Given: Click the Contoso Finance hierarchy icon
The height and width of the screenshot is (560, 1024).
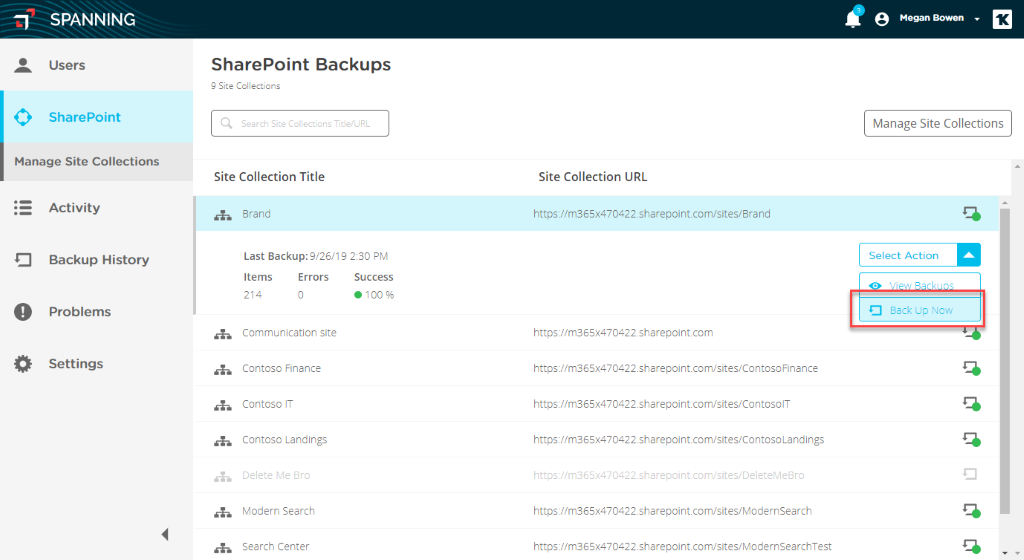Looking at the screenshot, I should [223, 369].
